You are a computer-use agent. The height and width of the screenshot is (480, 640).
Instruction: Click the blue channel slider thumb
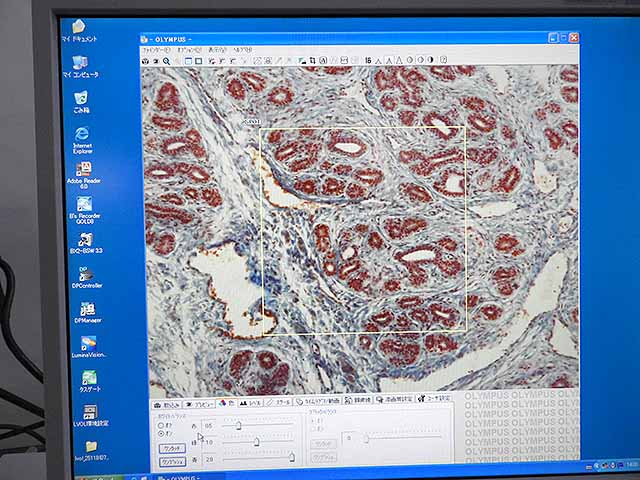point(292,457)
